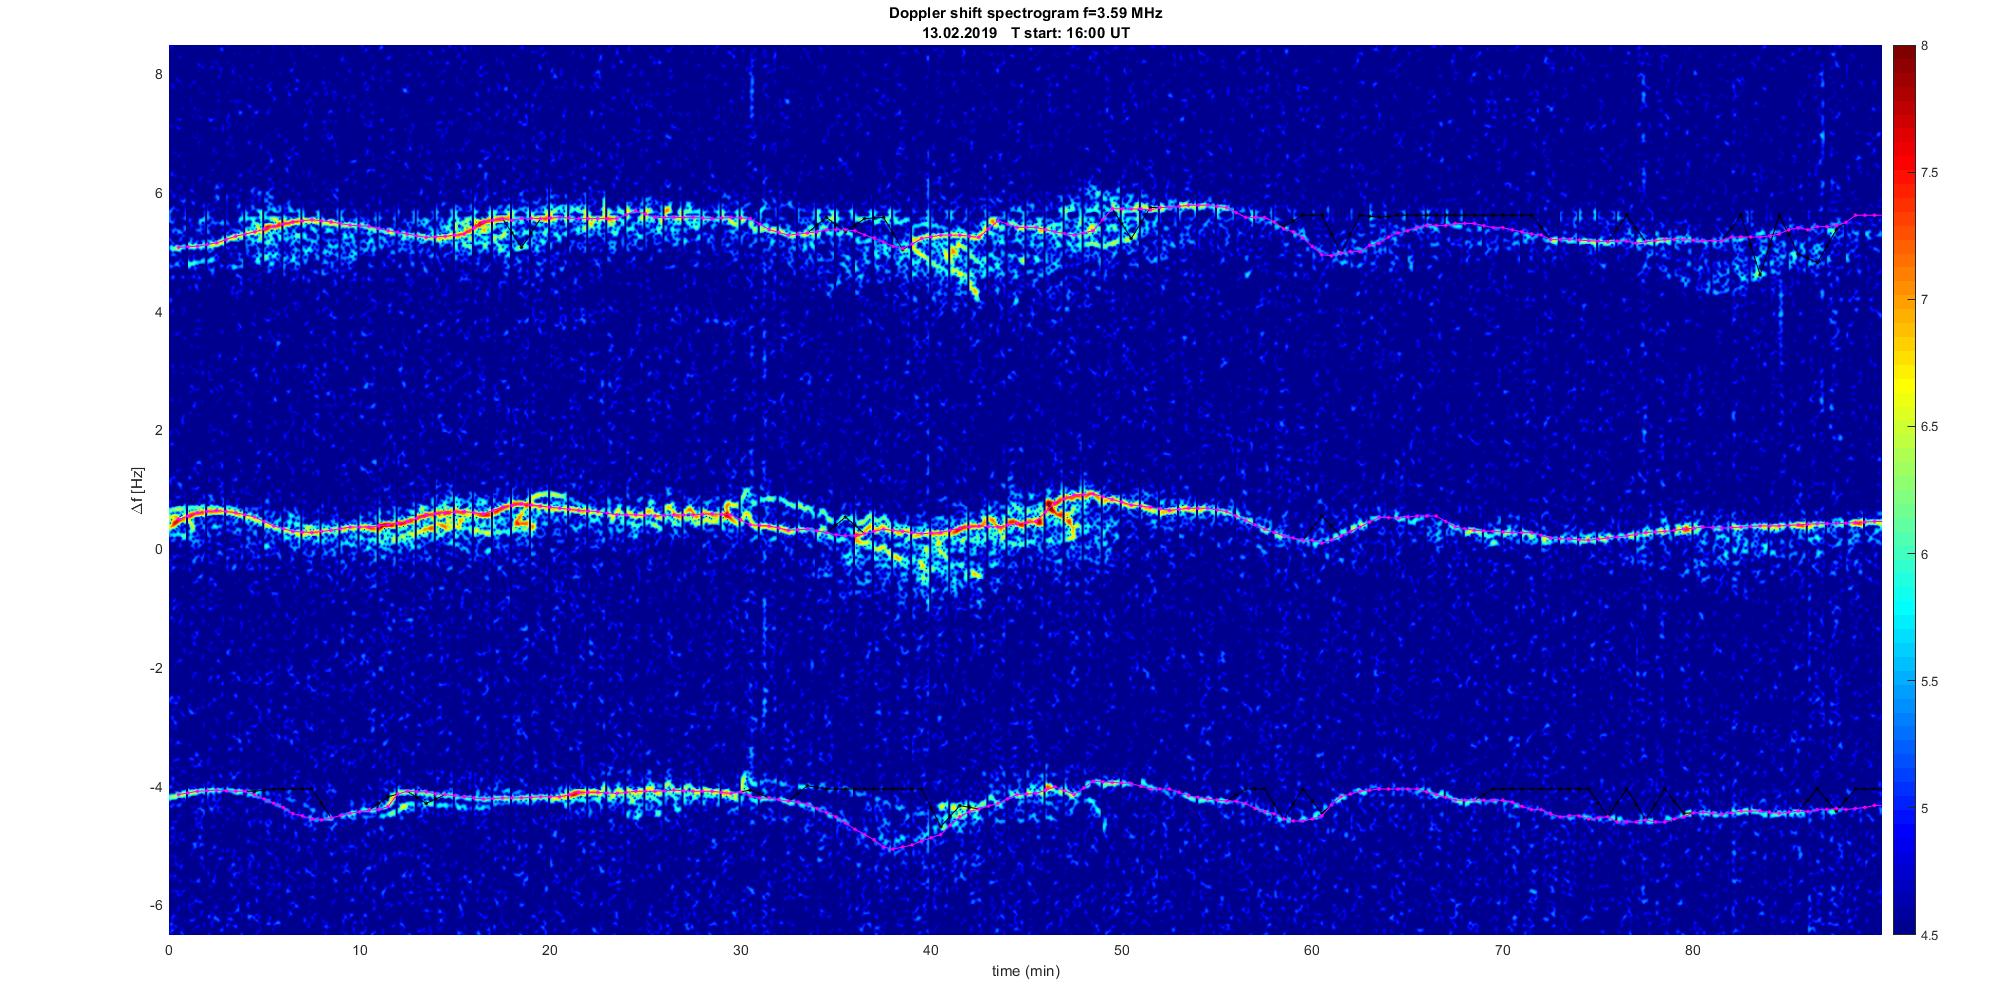Click the x-axis tick label 20
Image resolution: width=2000 pixels, height=1003 pixels.
tap(550, 949)
